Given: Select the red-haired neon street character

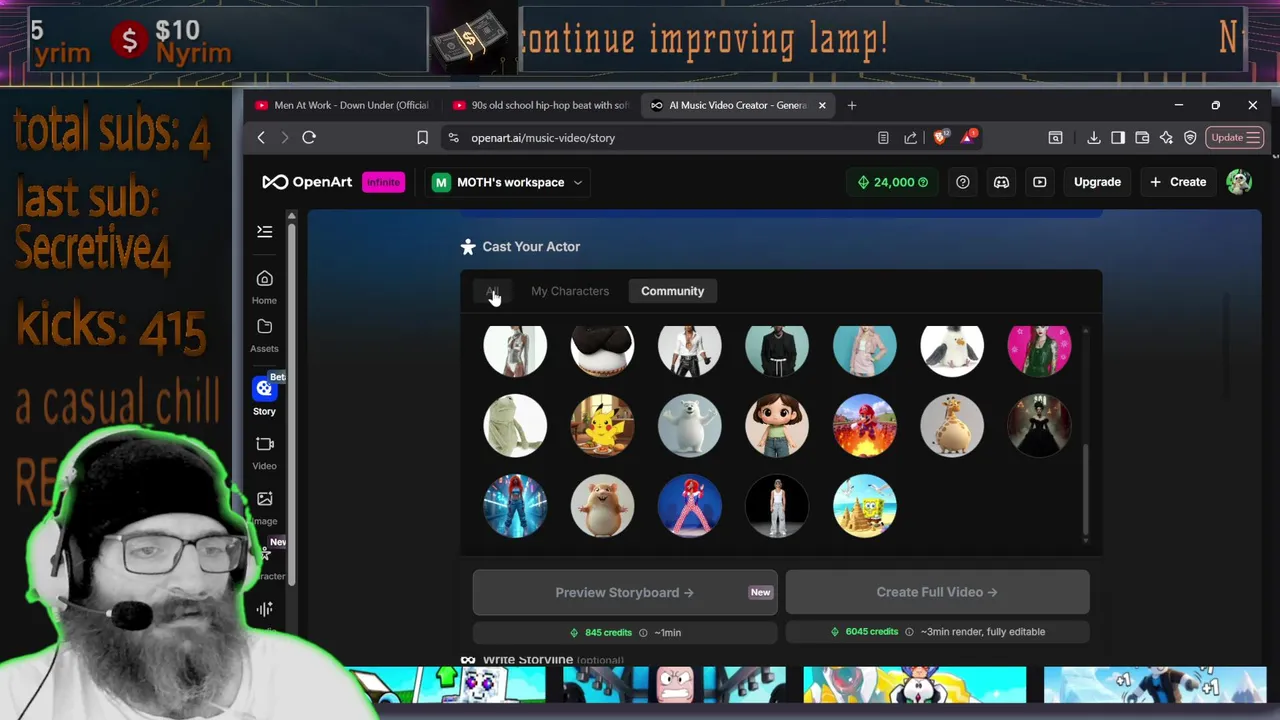Looking at the screenshot, I should [x=515, y=505].
